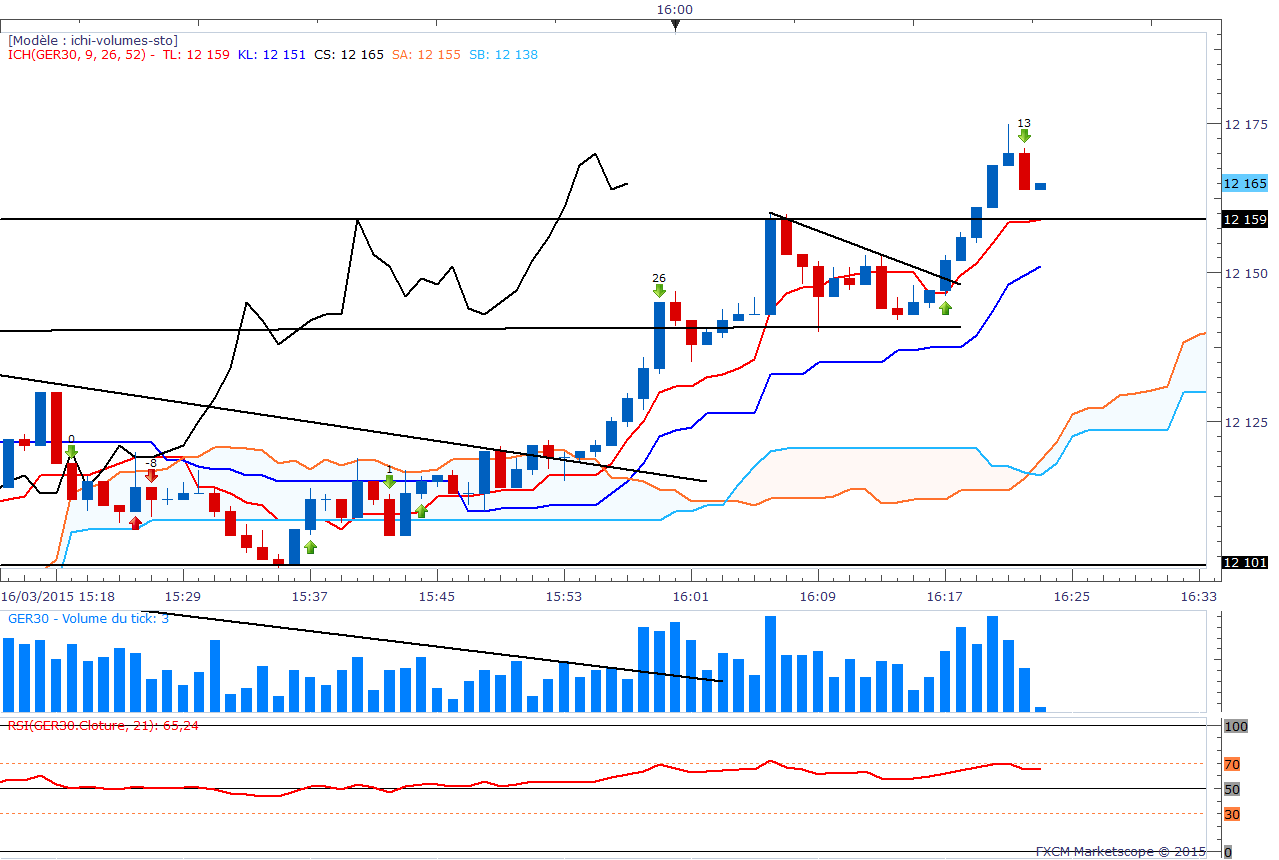The image size is (1279, 860).
Task: Click the 16:00 time marker triangle at top
Action: coord(675,26)
